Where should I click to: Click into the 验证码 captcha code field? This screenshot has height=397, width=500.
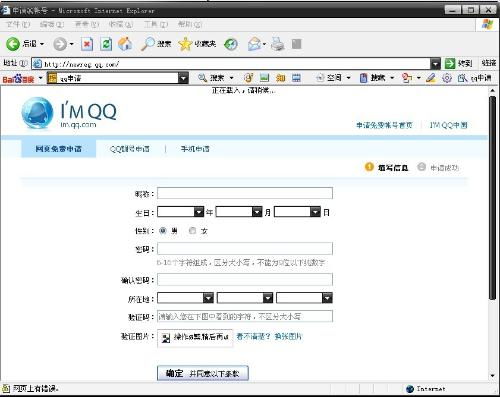[x=245, y=316]
